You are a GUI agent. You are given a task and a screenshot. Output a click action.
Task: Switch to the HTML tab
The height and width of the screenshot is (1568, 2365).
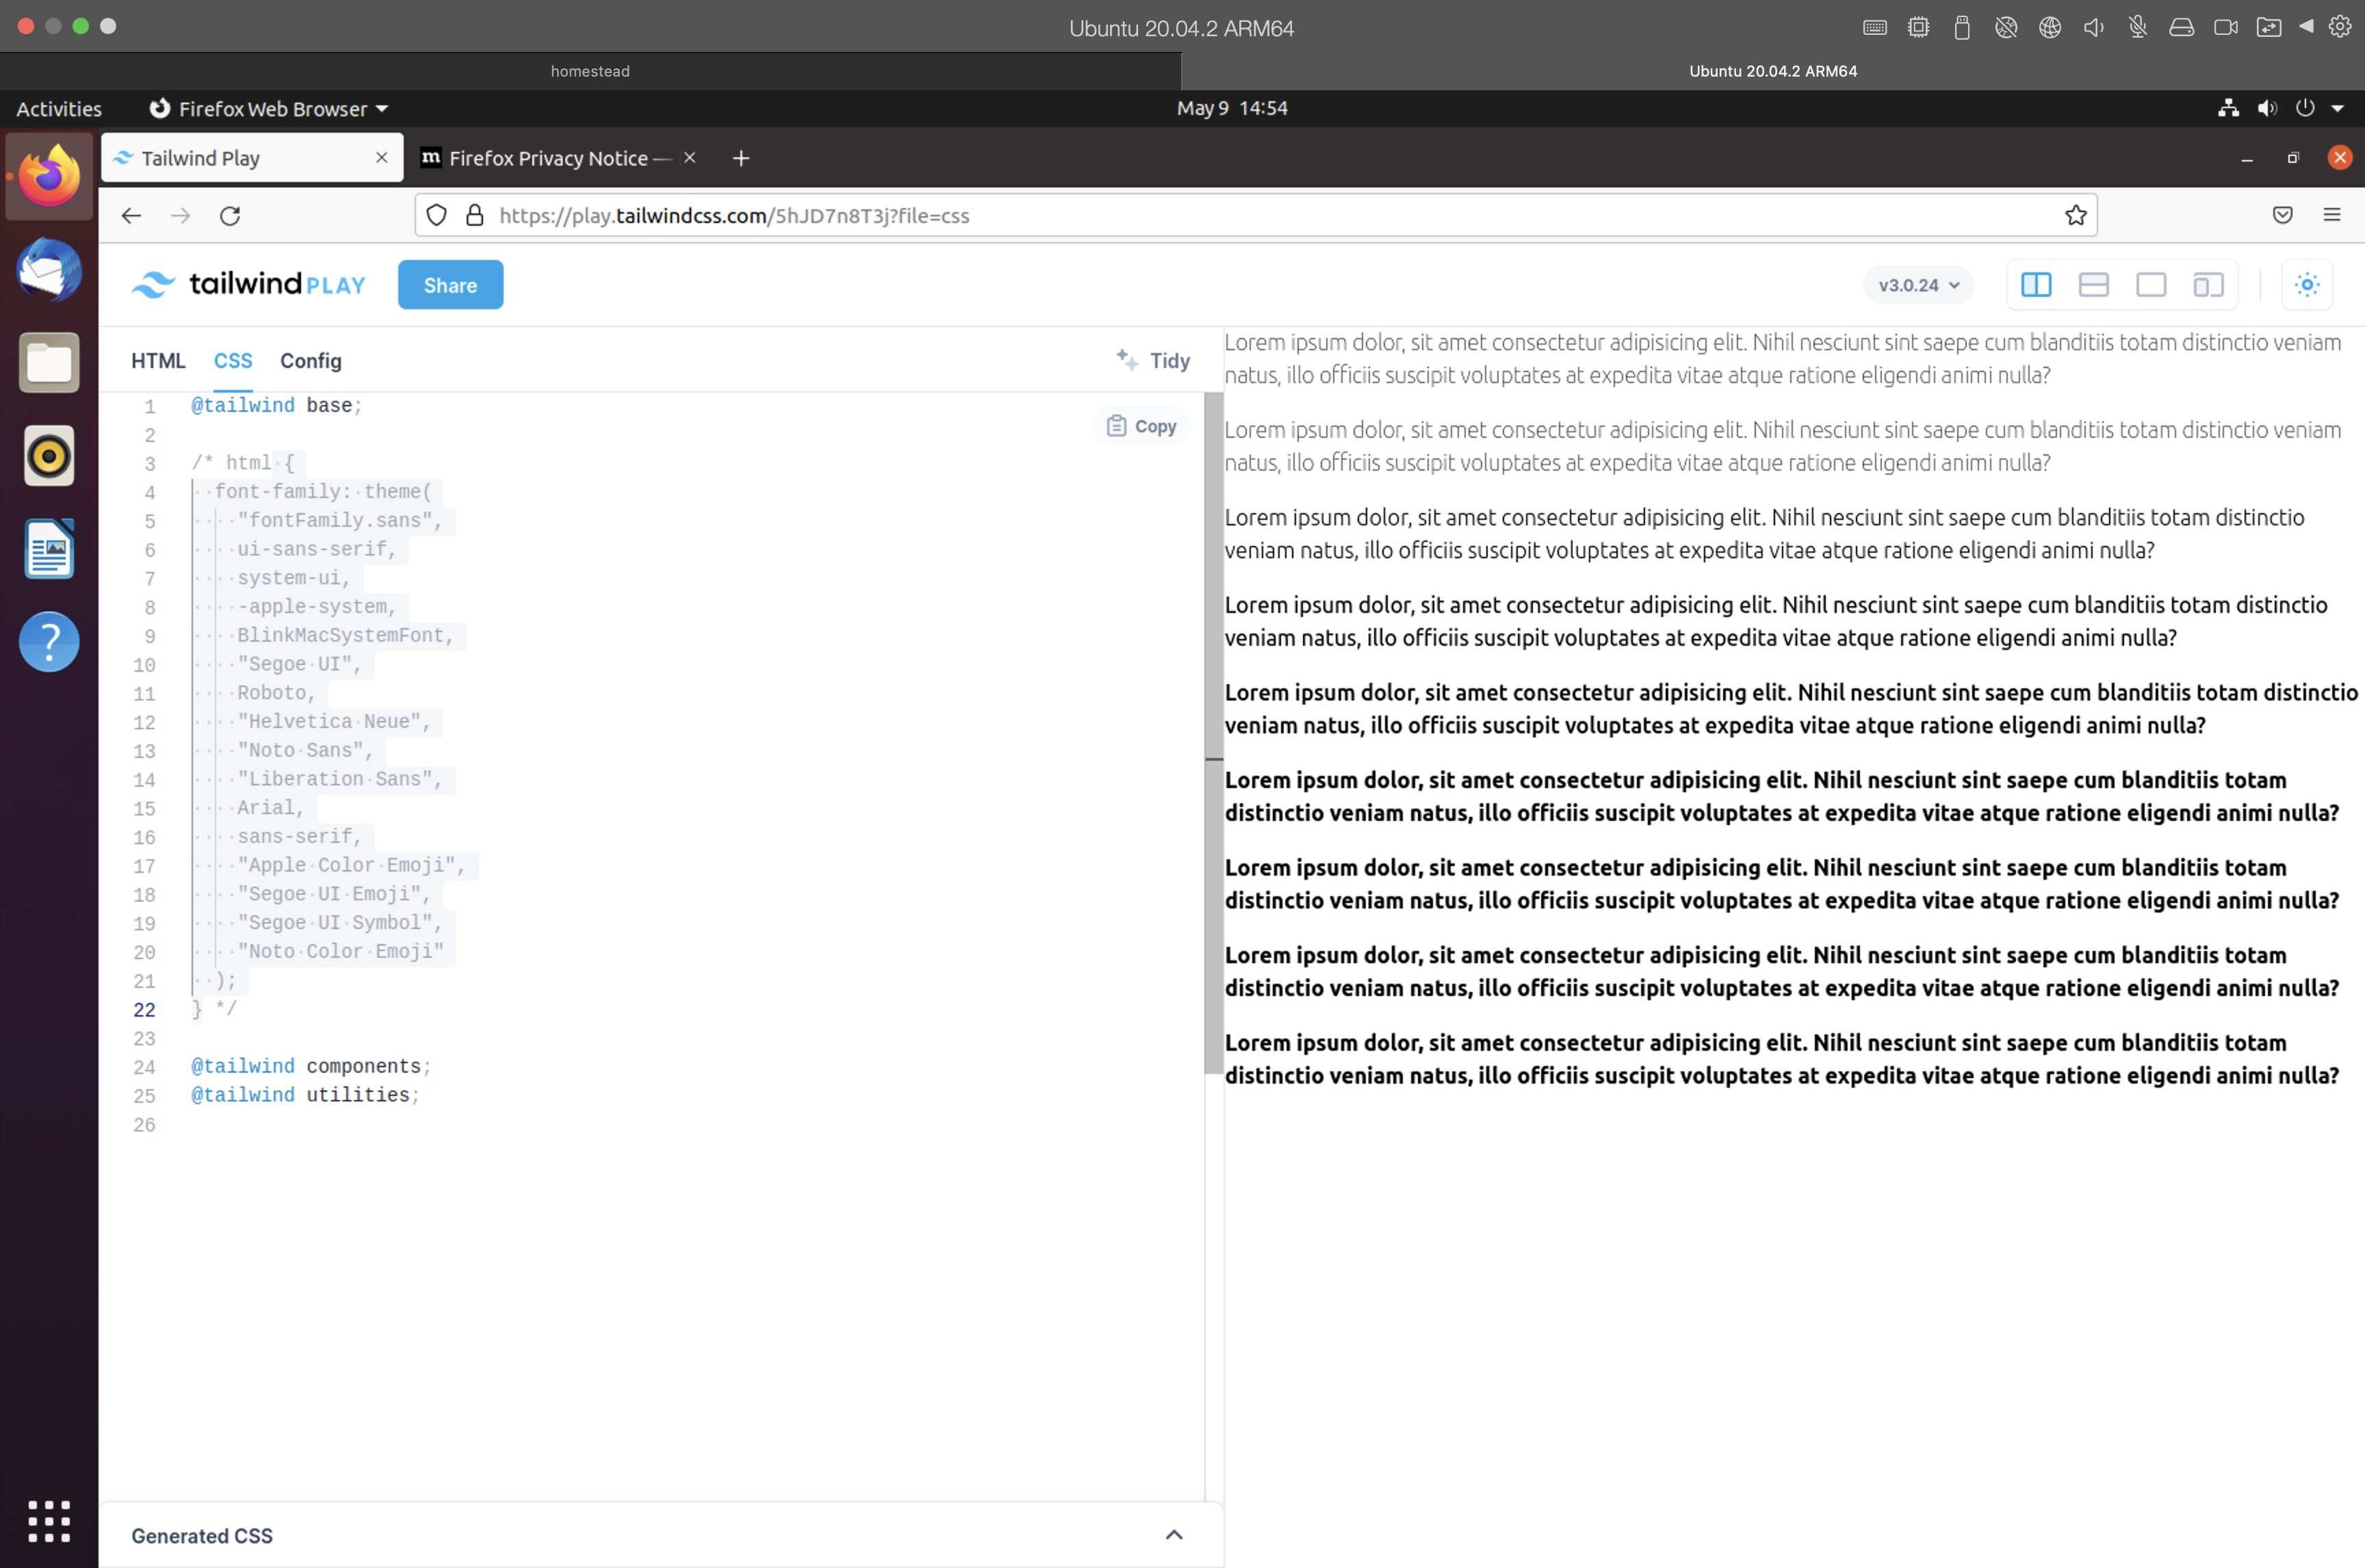pos(158,361)
